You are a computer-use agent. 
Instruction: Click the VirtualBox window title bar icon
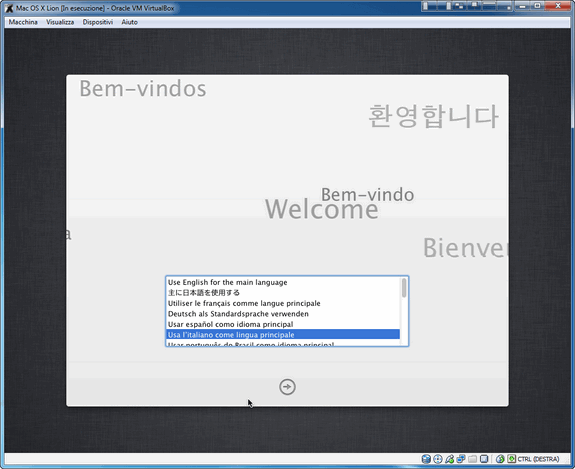click(9, 8)
